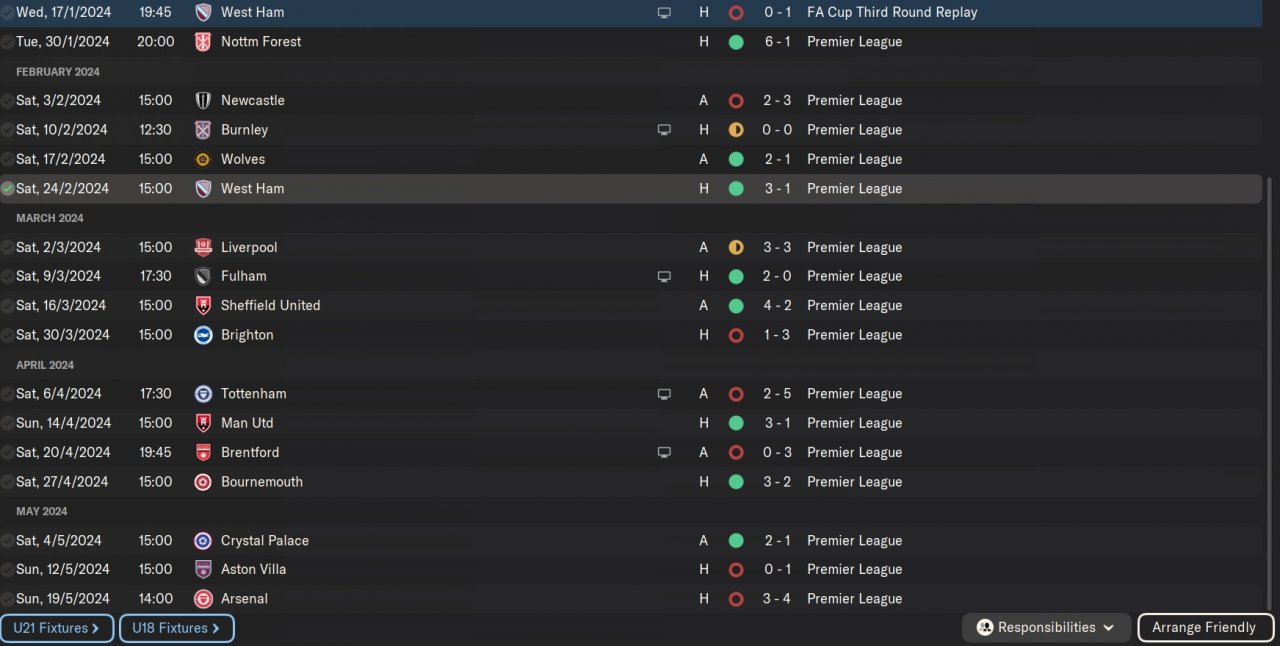1280x646 pixels.
Task: Click the Brighton club badge
Action: coord(203,335)
